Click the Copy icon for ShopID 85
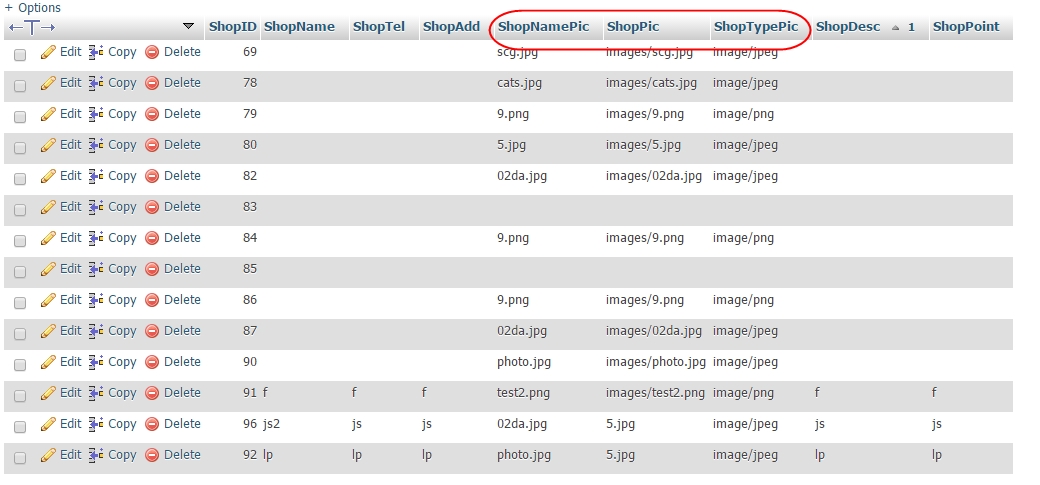Image resolution: width=1040 pixels, height=485 pixels. pyautogui.click(x=96, y=269)
